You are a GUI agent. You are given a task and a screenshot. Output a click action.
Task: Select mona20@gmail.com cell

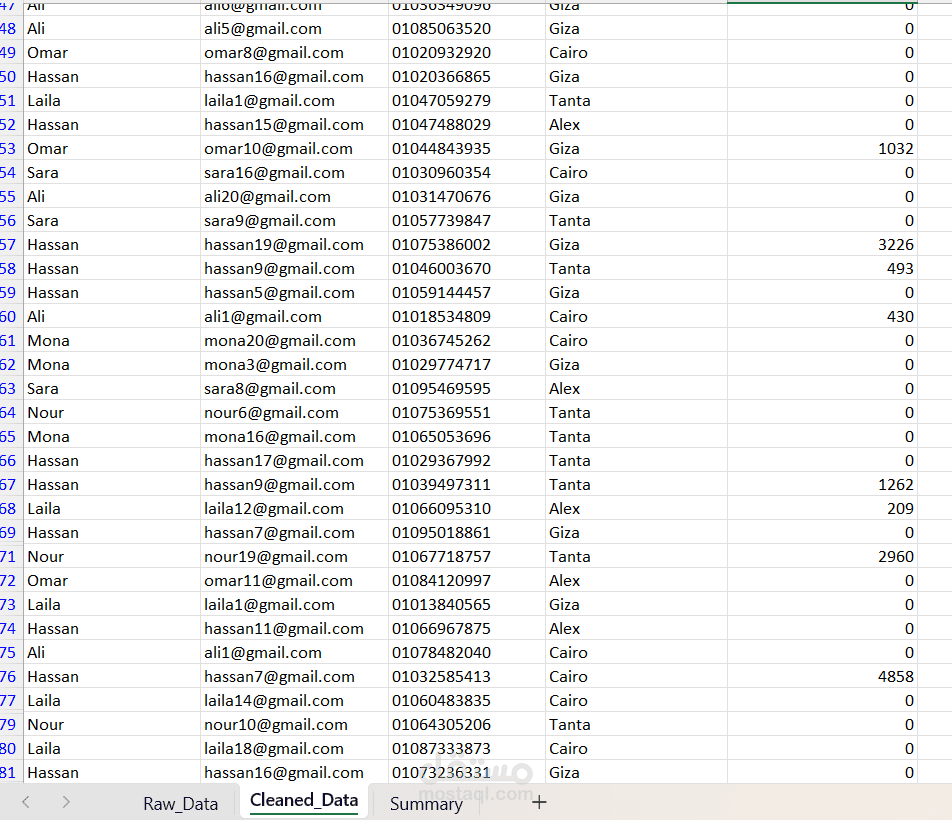(x=294, y=341)
